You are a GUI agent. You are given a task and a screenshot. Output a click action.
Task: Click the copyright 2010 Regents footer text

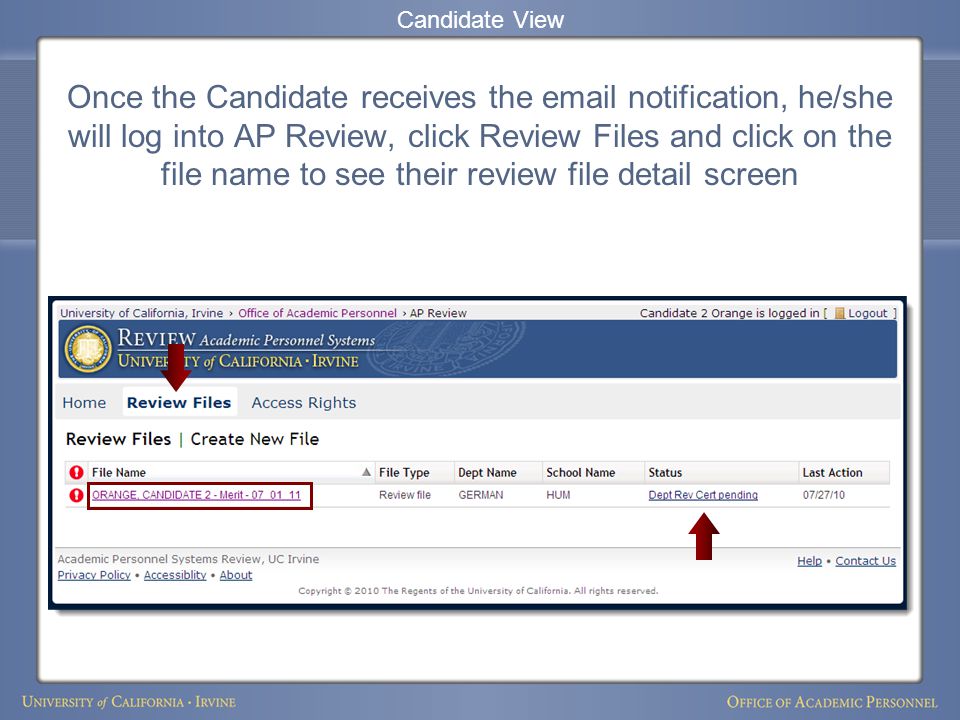coord(478,591)
